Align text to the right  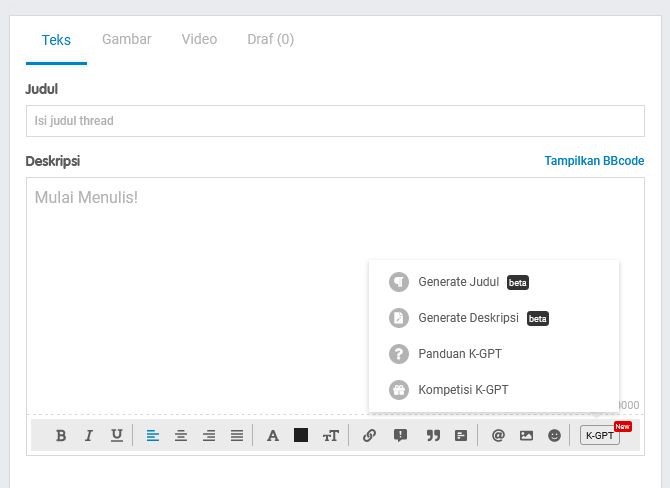209,436
